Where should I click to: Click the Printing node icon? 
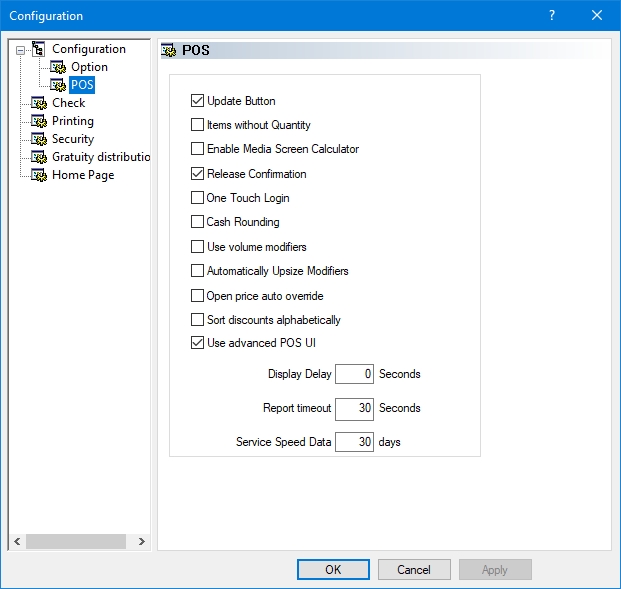(39, 121)
